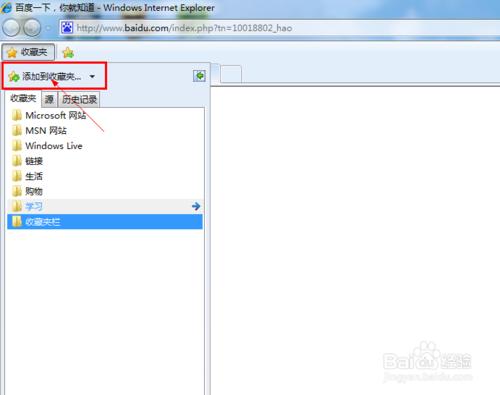The width and height of the screenshot is (500, 395).
Task: Click the blue arrow beside 学习 folder
Action: [x=196, y=206]
